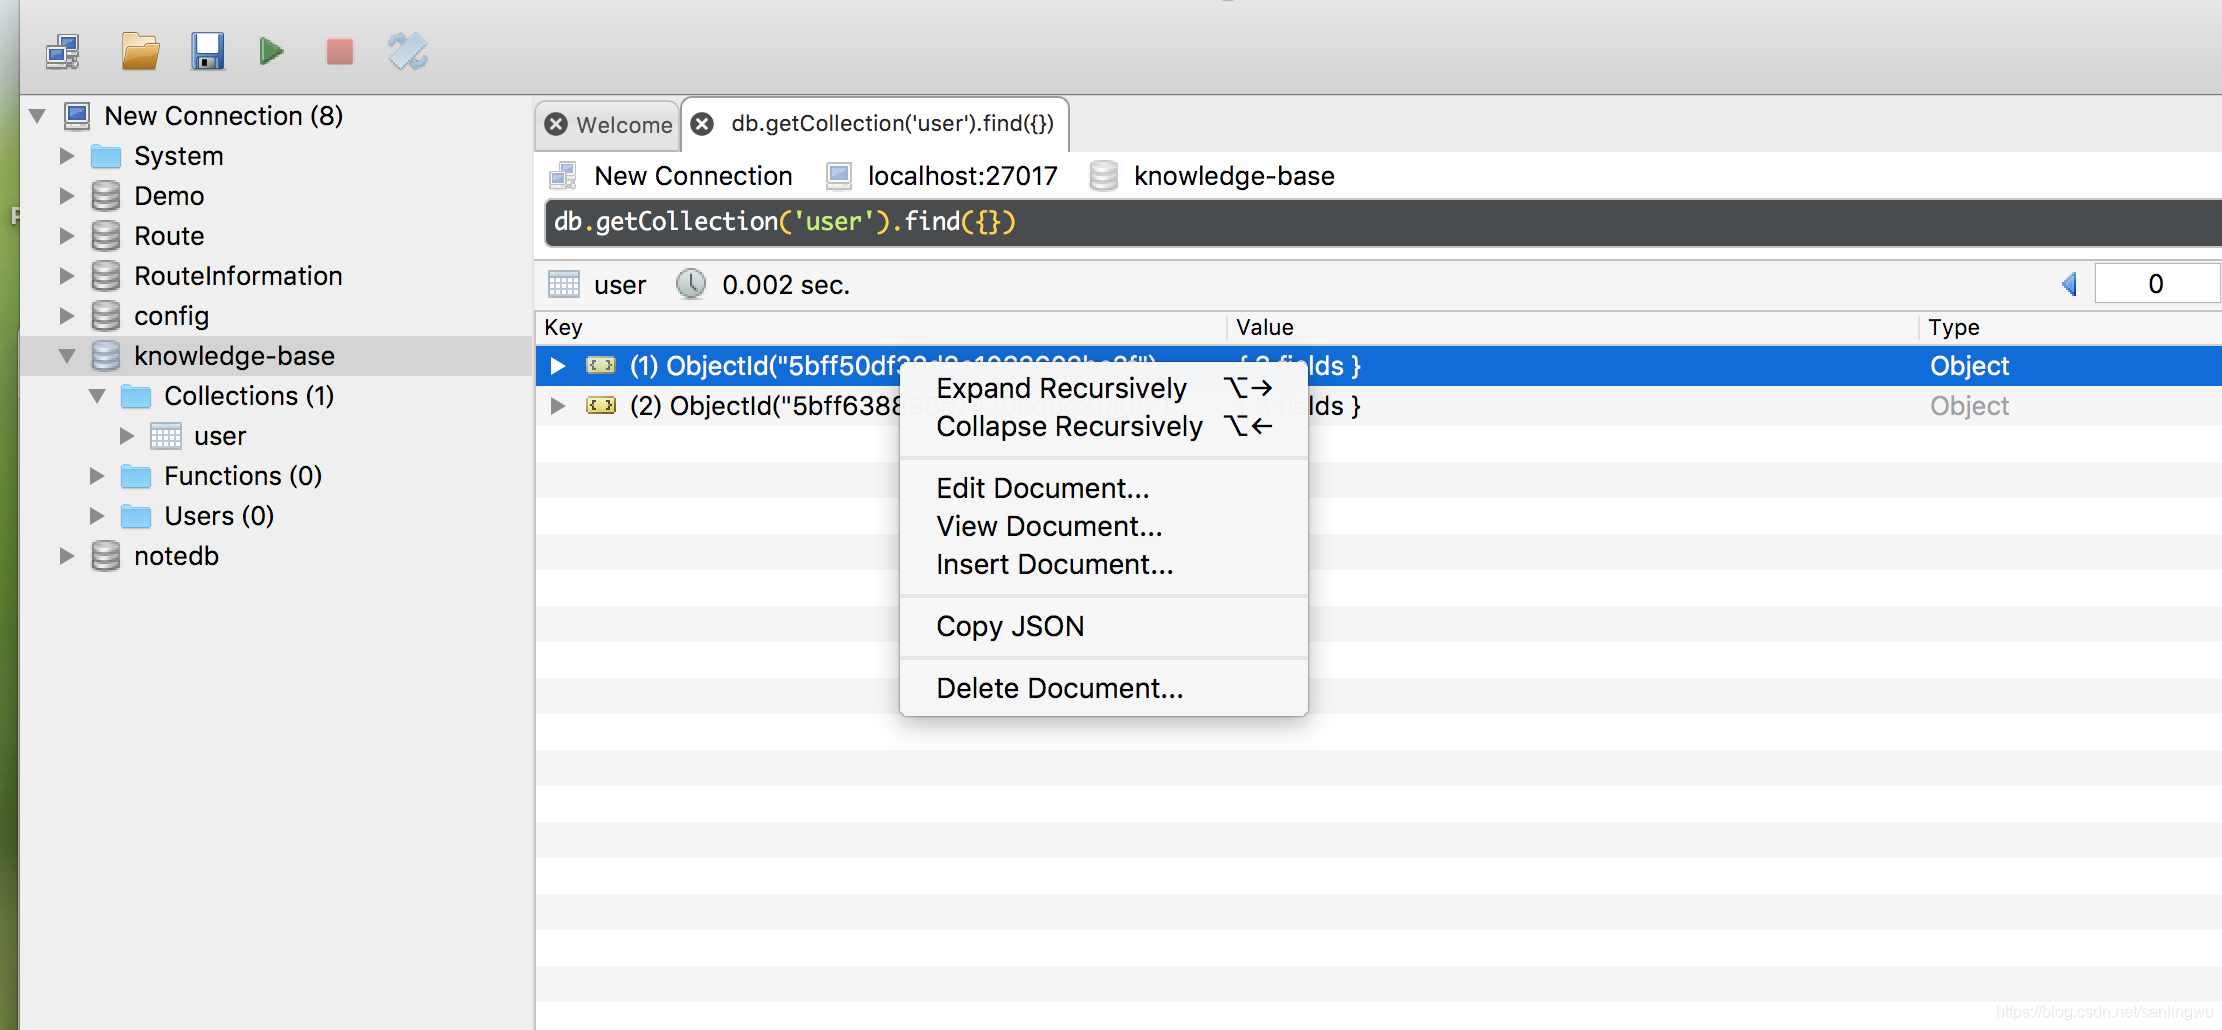
Task: Run query with green play icon
Action: point(271,51)
